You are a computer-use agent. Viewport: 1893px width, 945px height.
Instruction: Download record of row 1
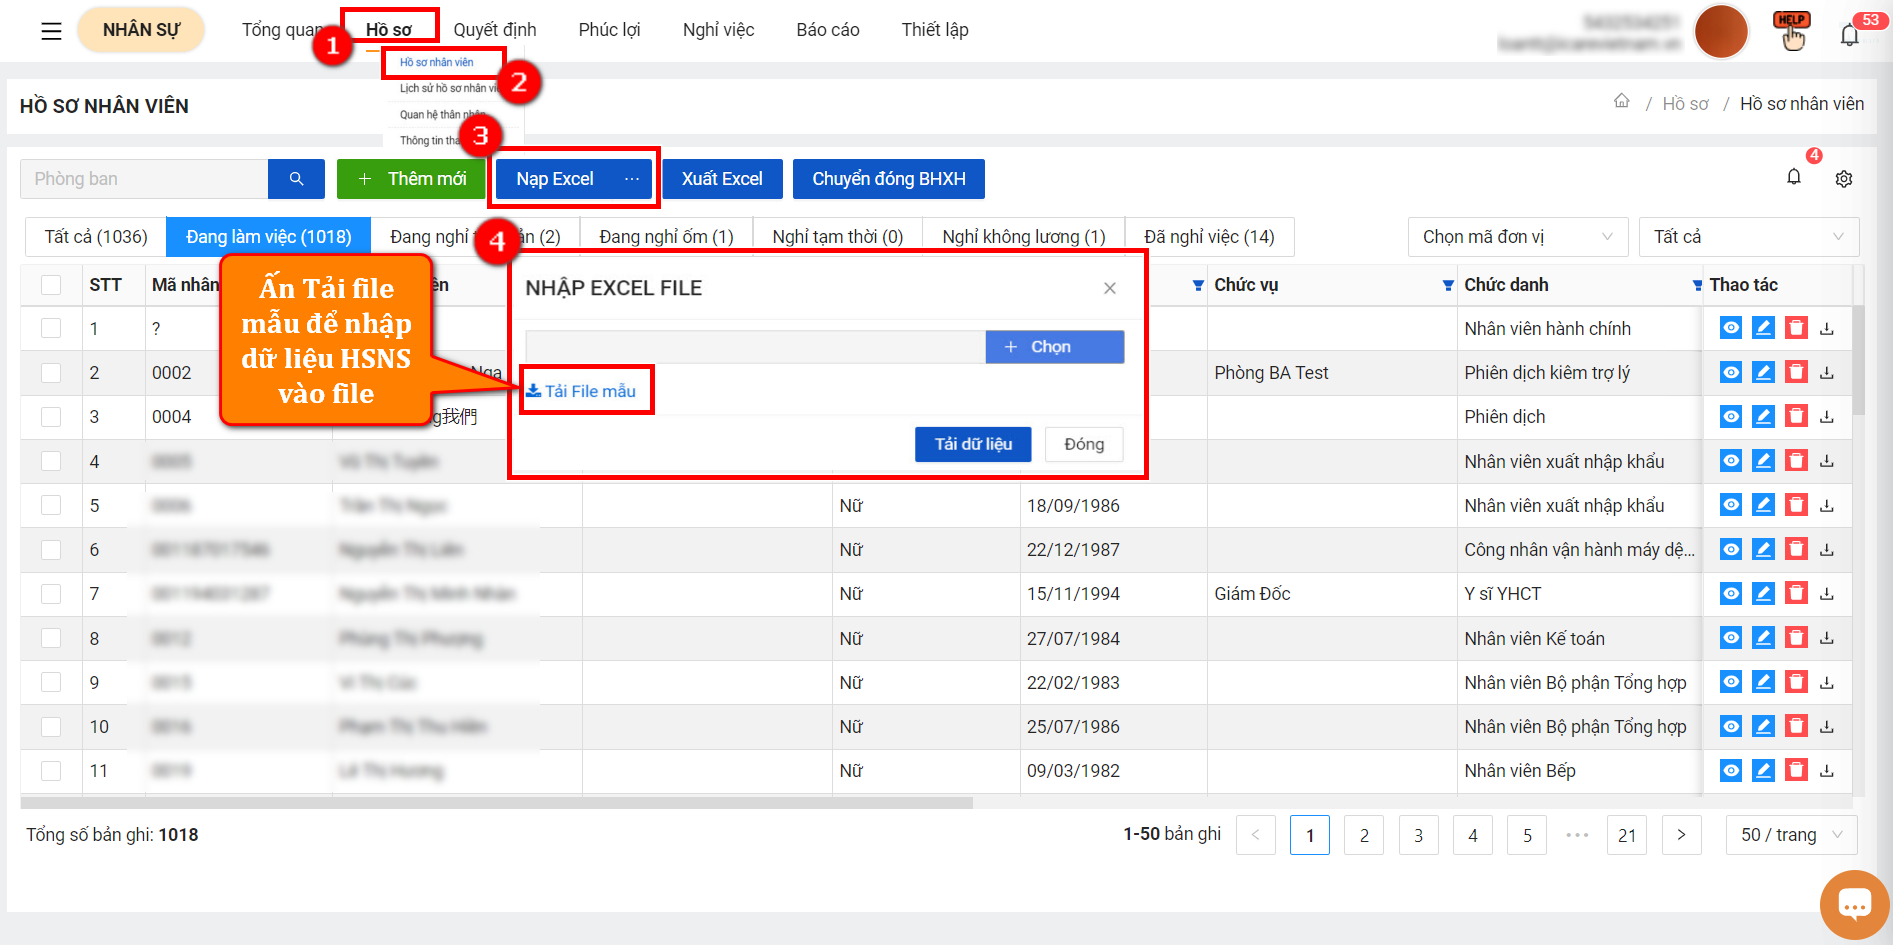pos(1827,328)
